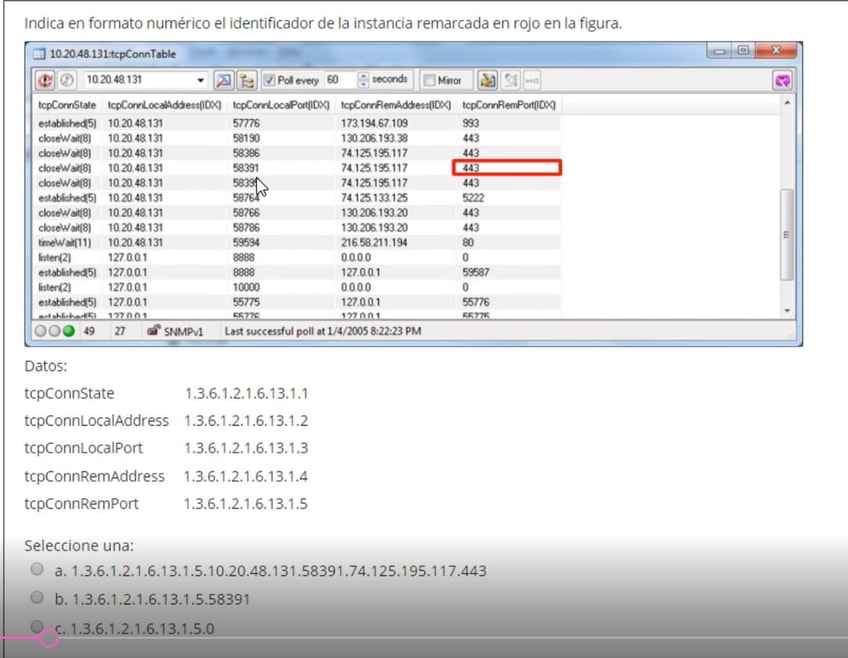The height and width of the screenshot is (658, 848).
Task: Click the SNMP protocol preferences icon
Action: pyautogui.click(x=223, y=81)
